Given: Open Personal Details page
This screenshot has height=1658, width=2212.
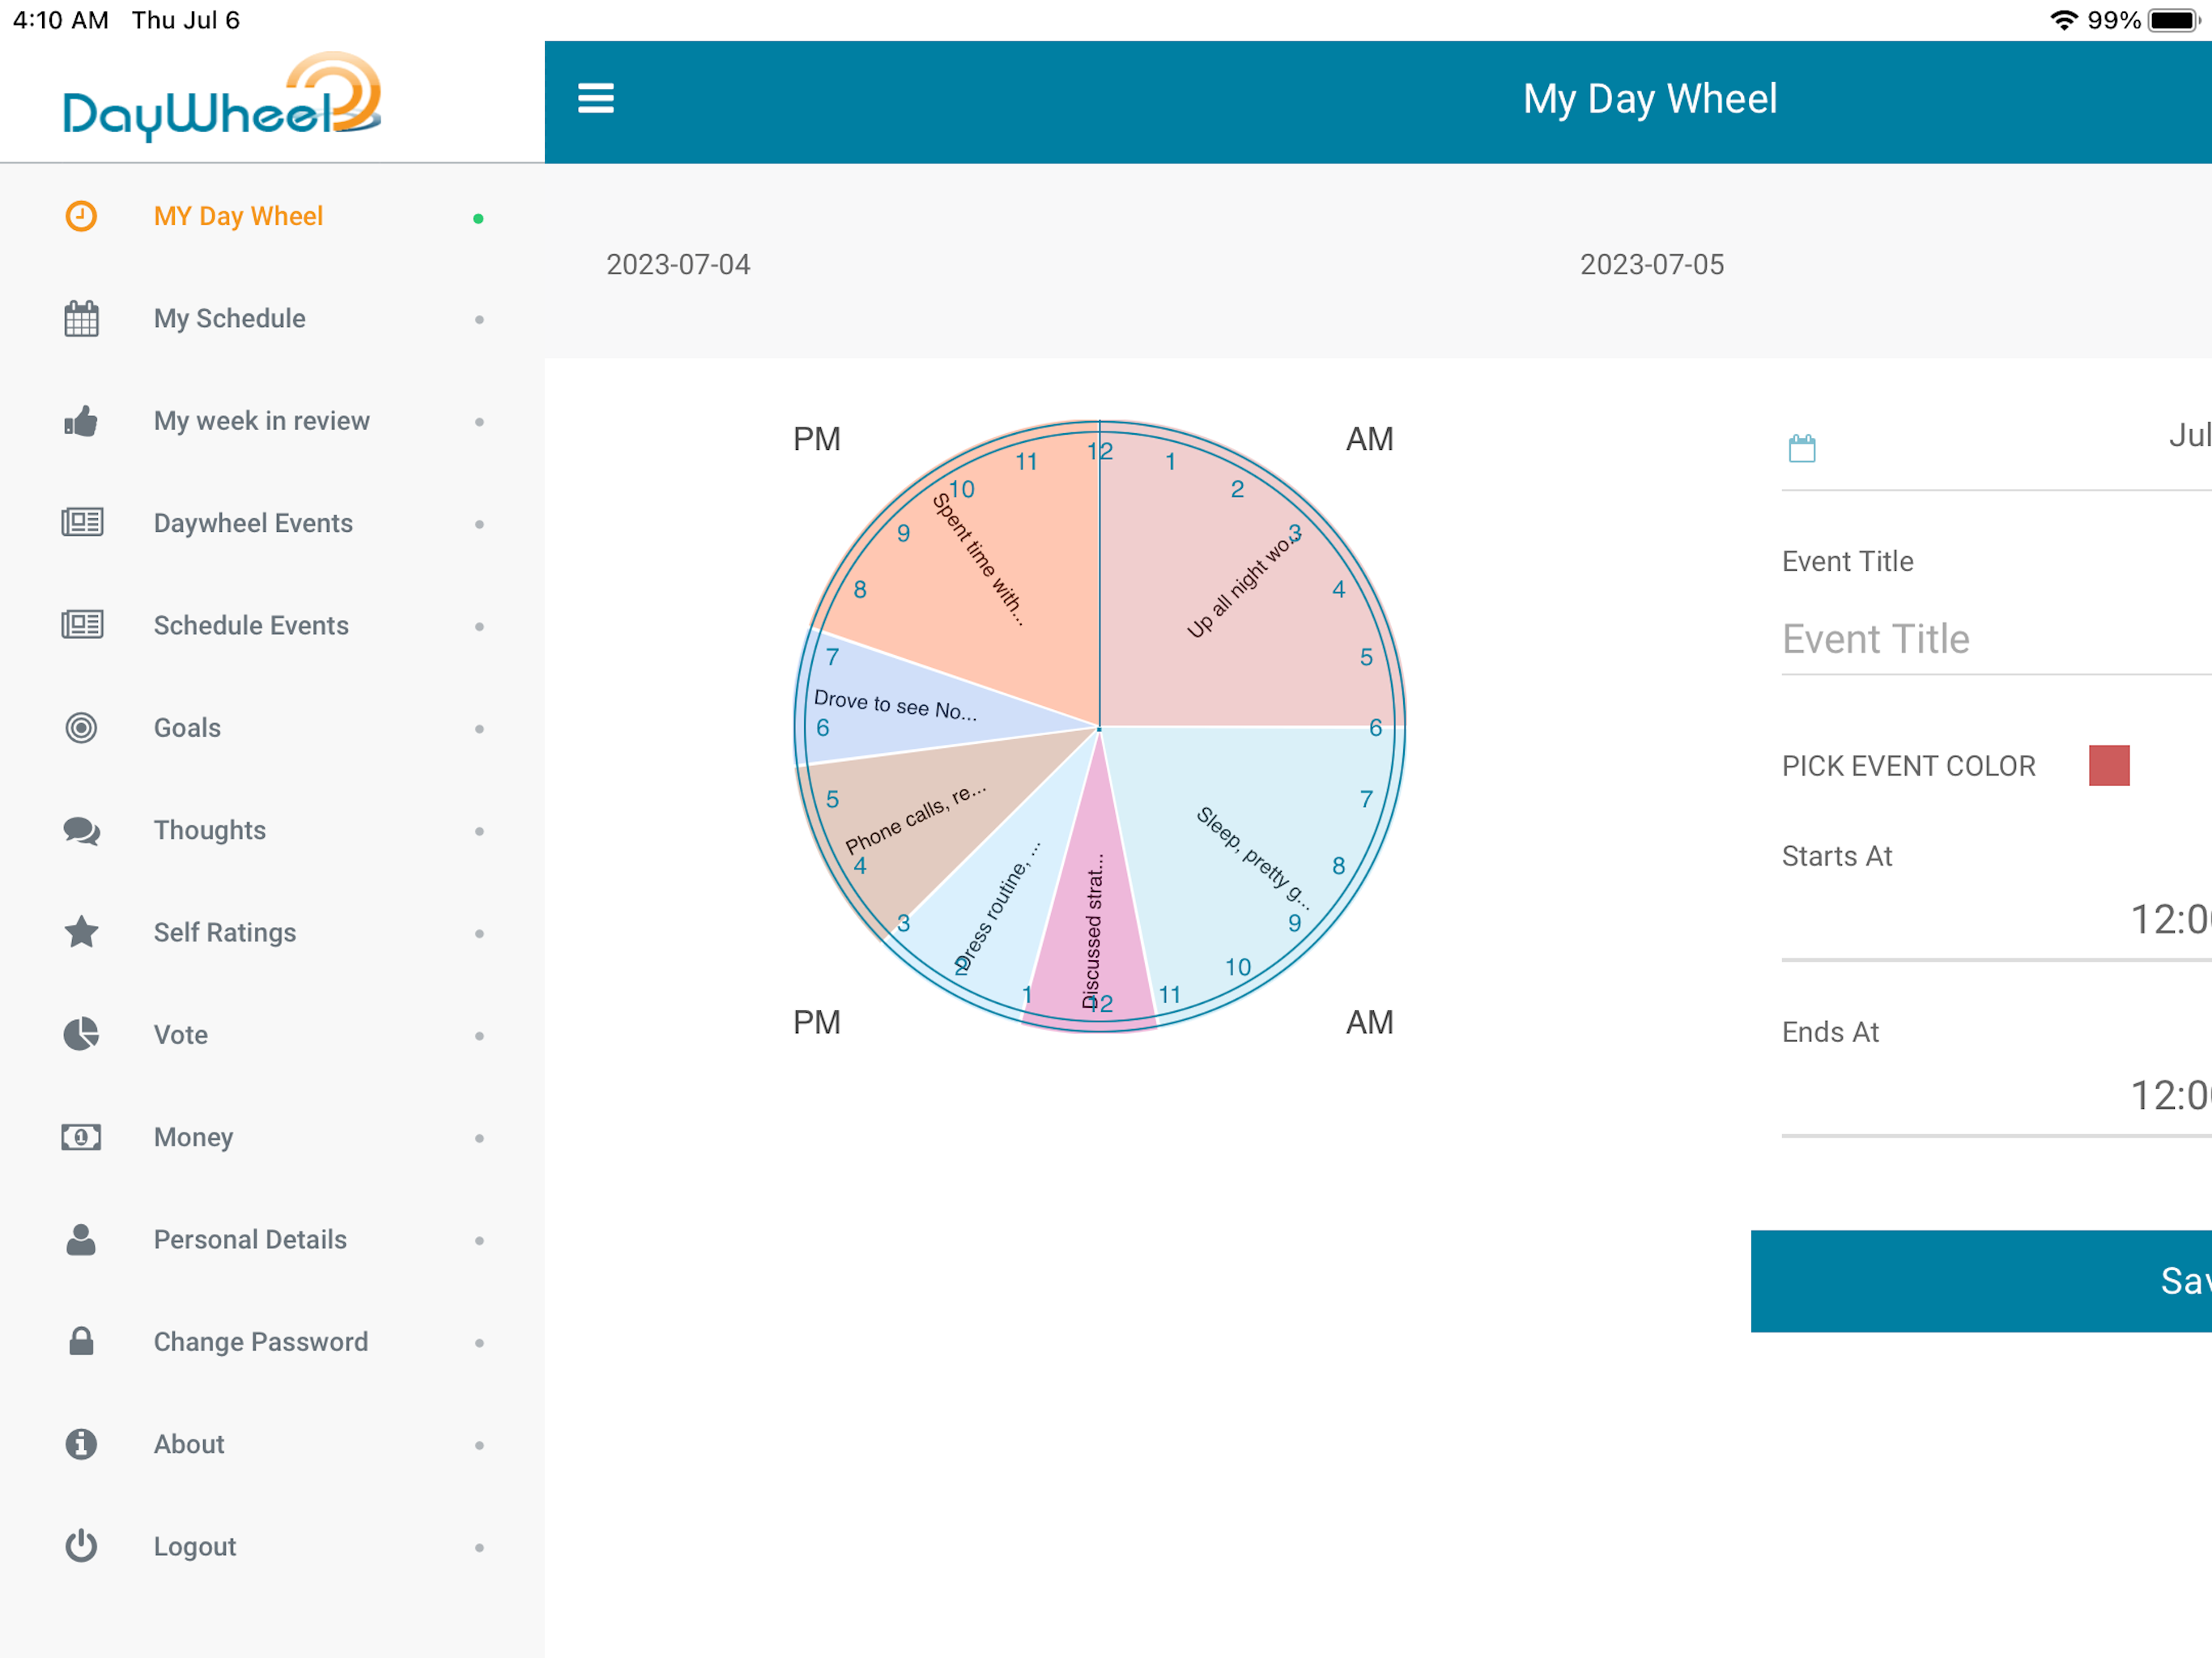Looking at the screenshot, I should click(250, 1239).
